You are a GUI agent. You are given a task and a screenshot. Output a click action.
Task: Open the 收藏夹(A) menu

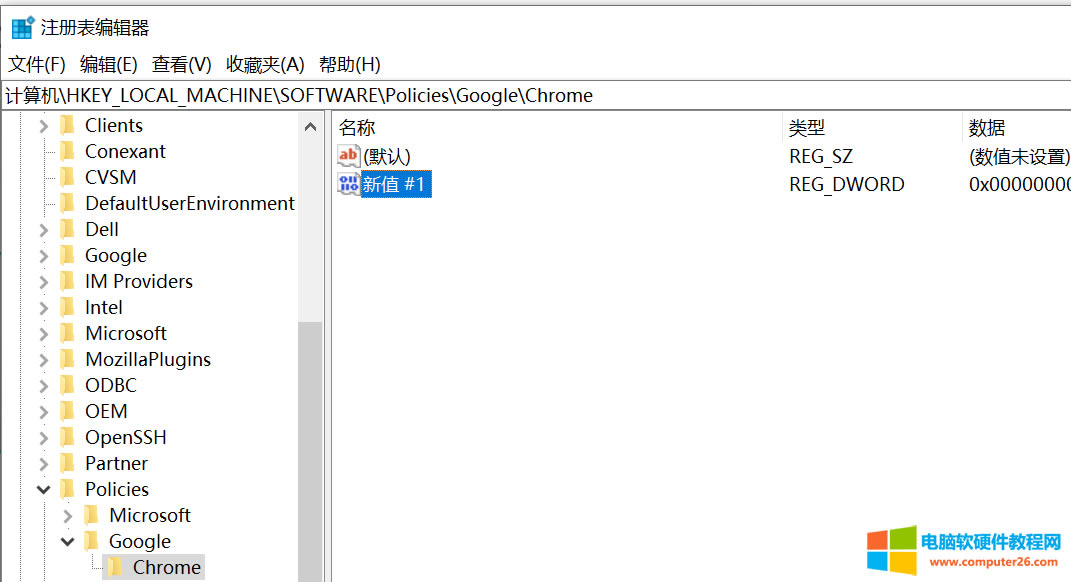265,65
